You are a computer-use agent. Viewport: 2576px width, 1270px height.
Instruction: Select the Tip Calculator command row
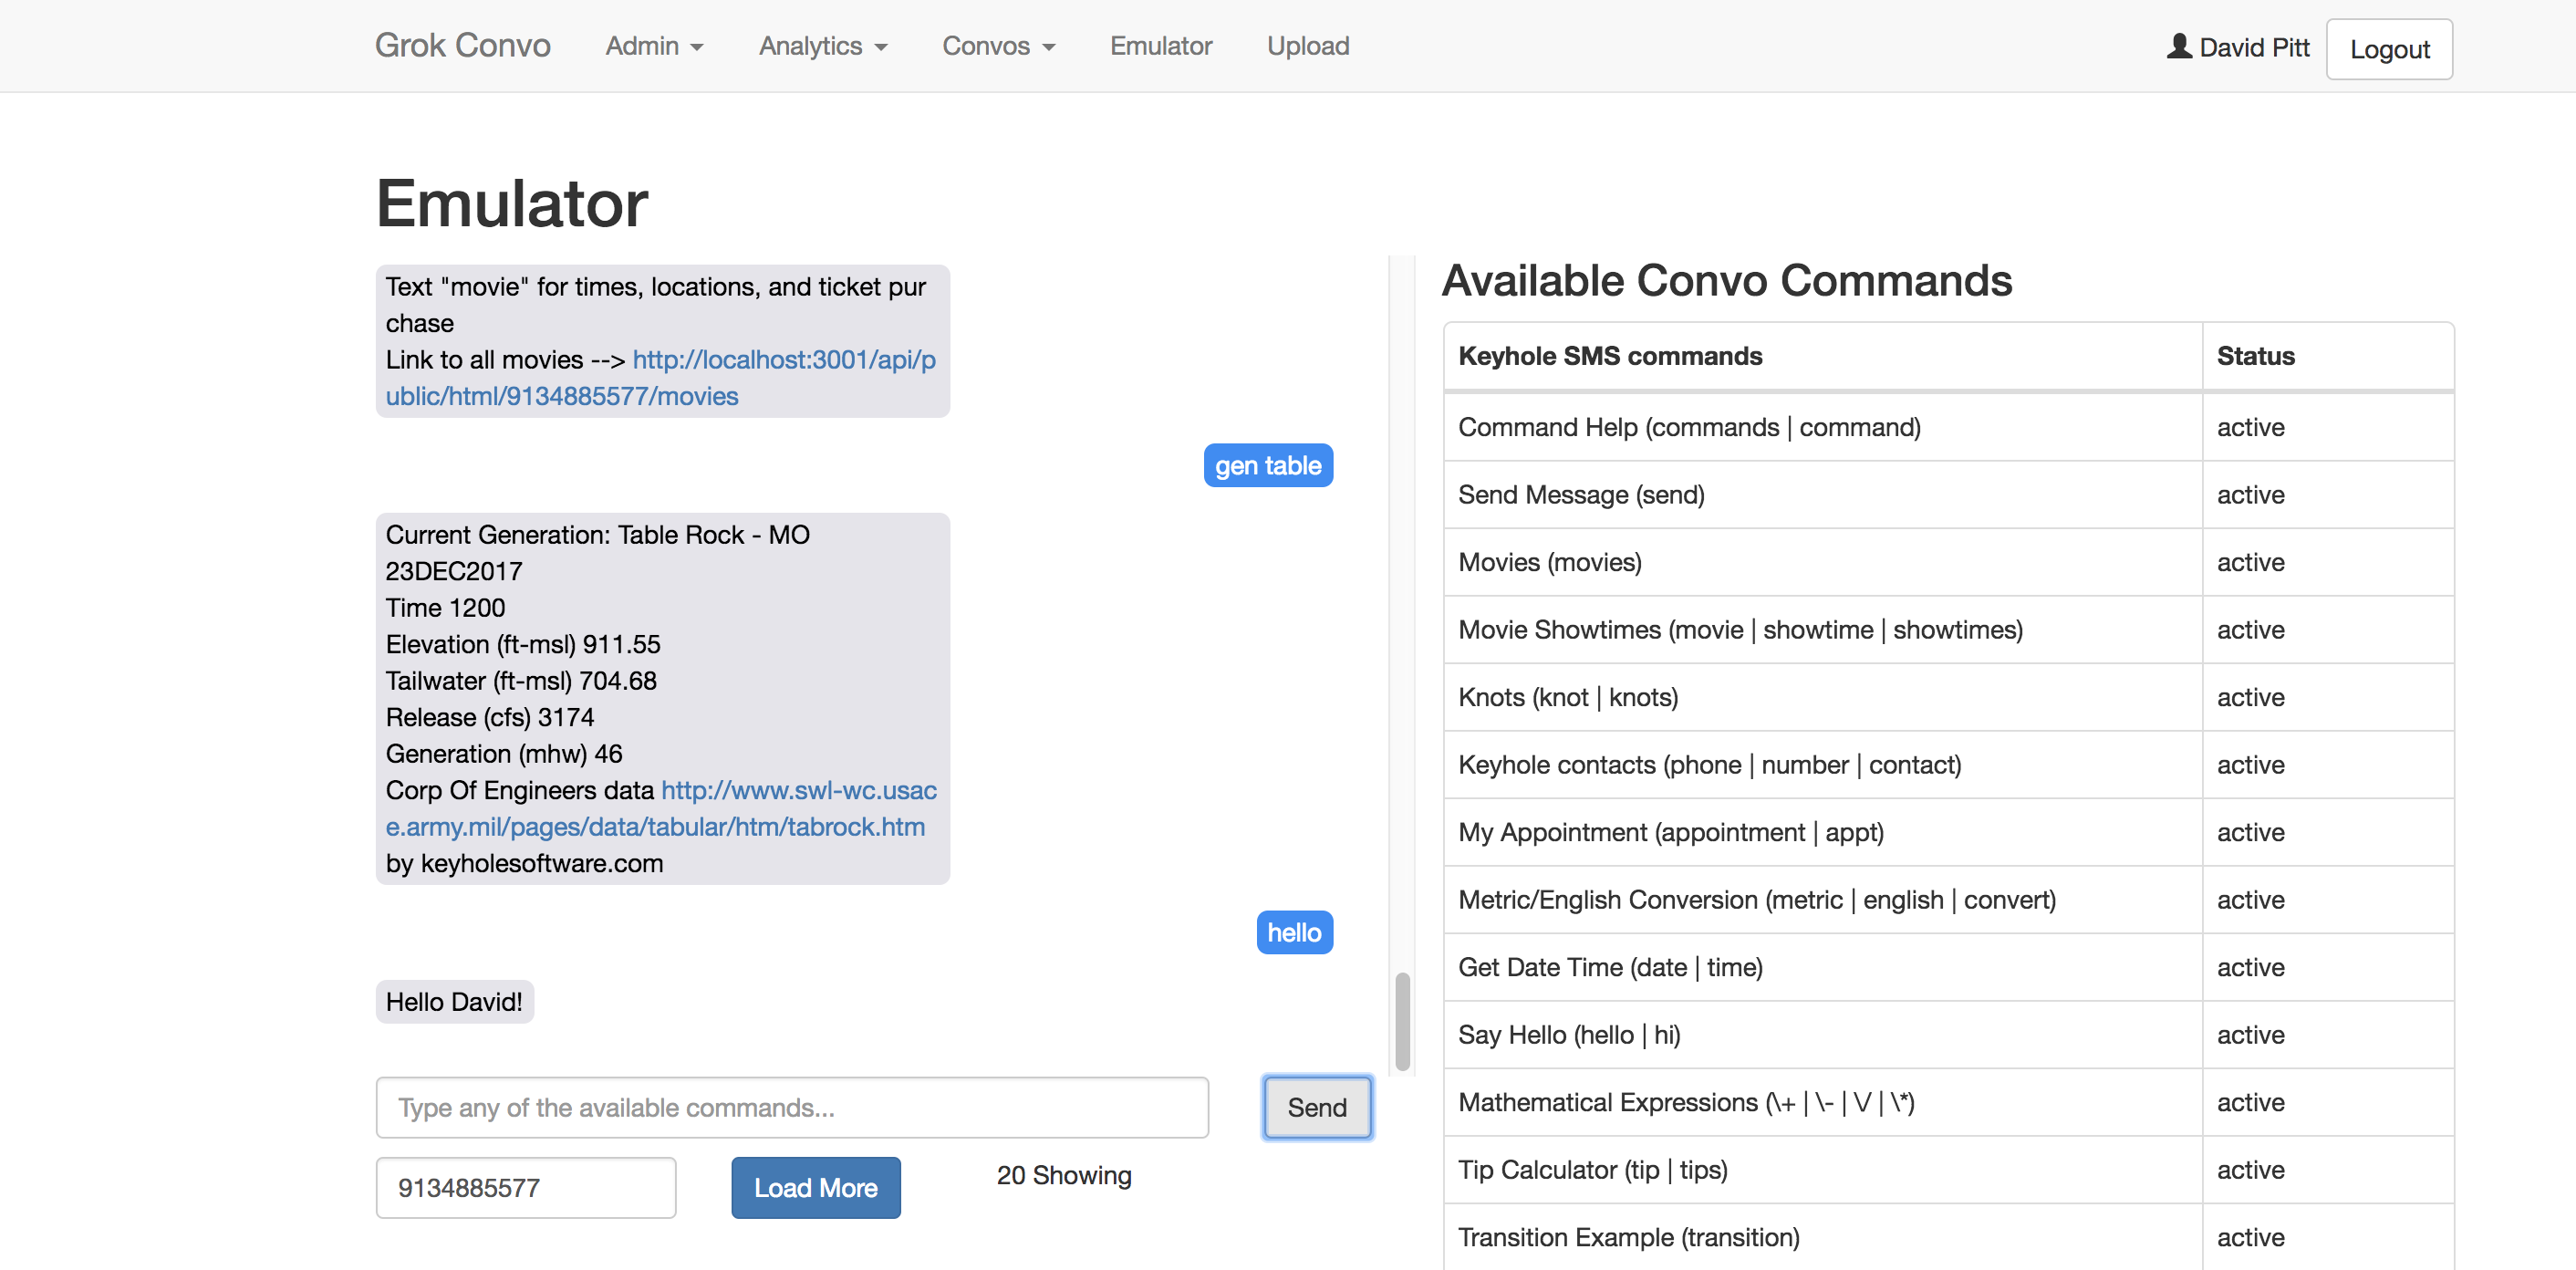[1820, 1169]
